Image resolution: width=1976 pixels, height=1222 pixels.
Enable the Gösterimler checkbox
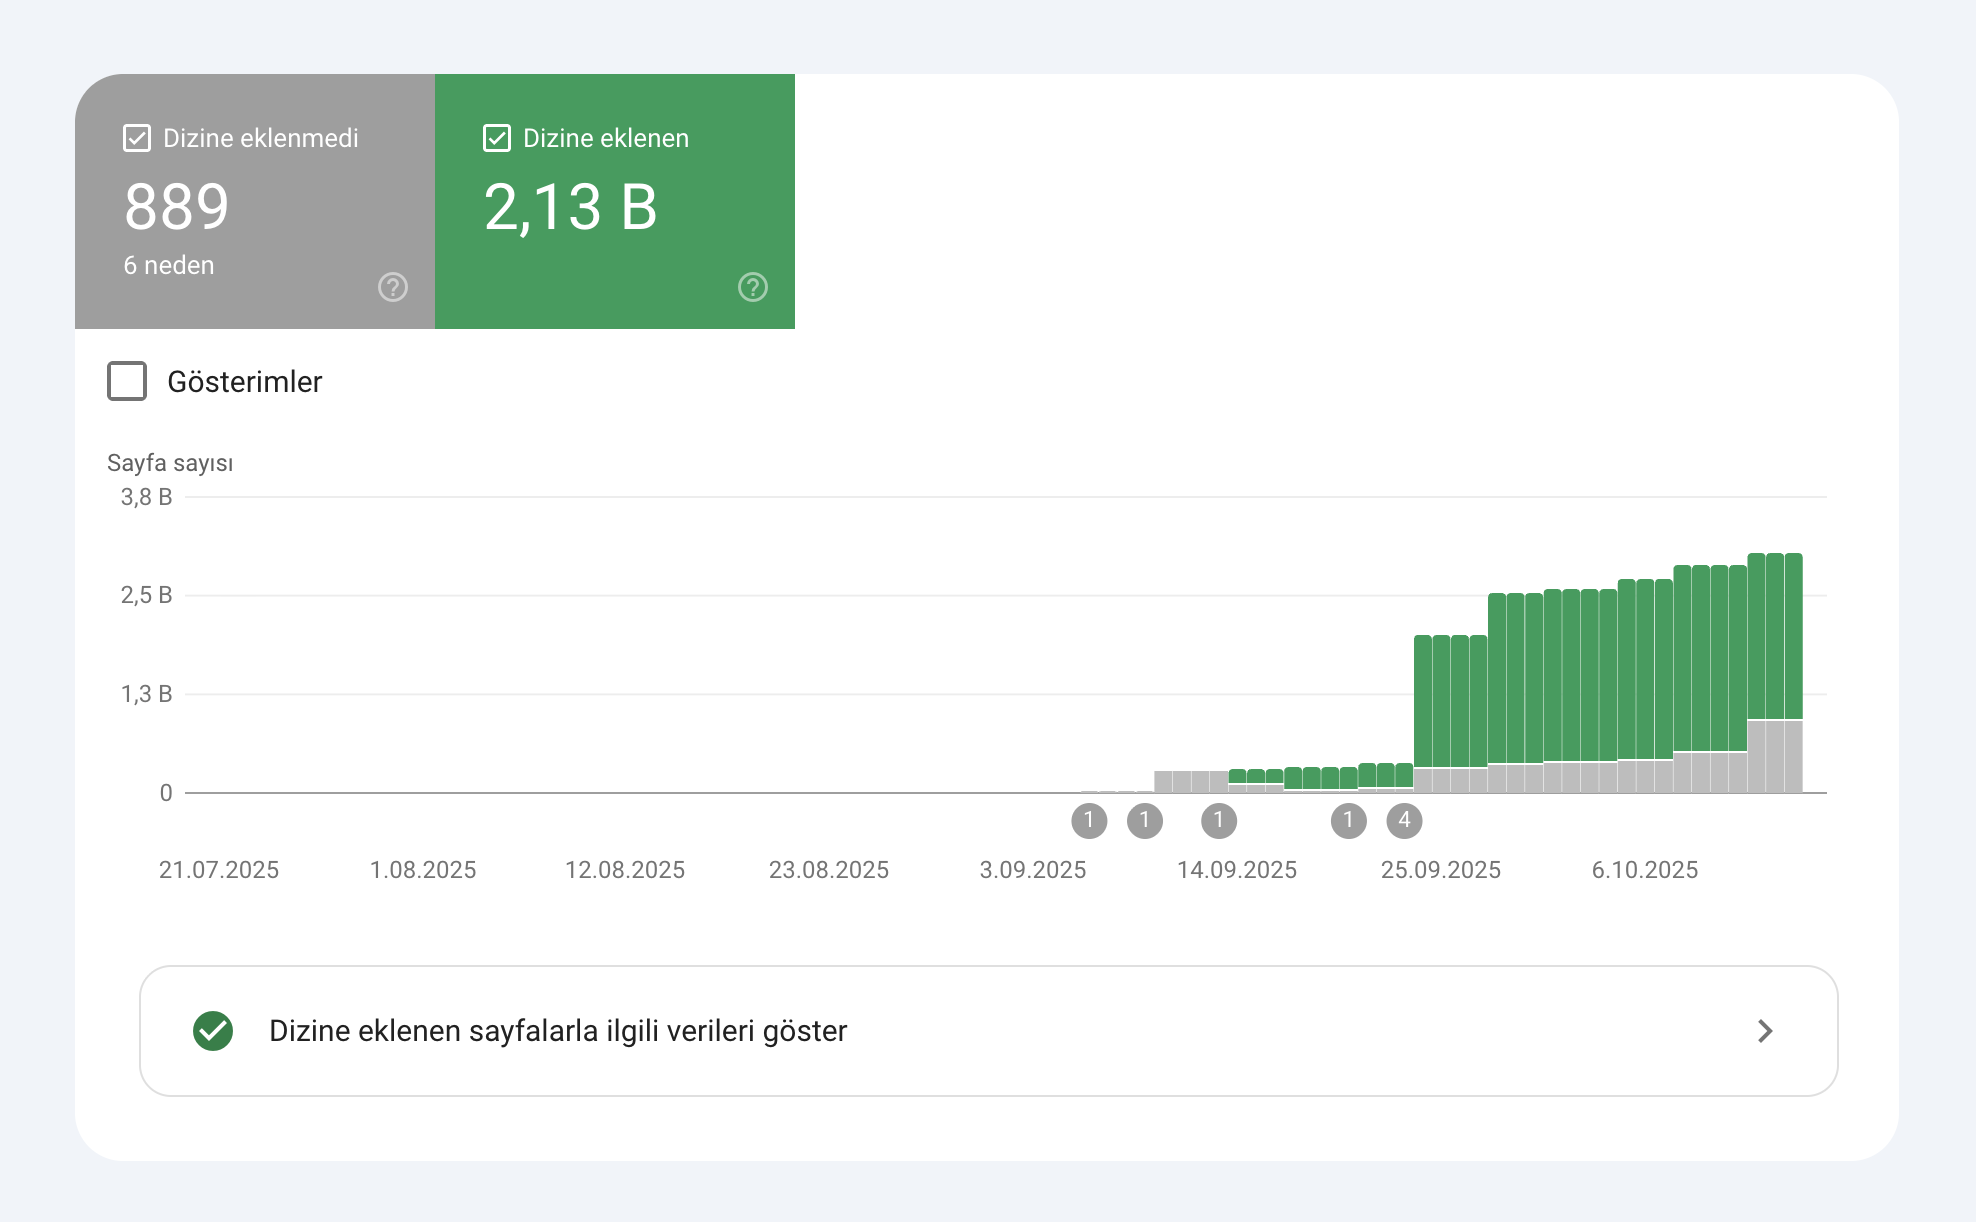tap(127, 381)
